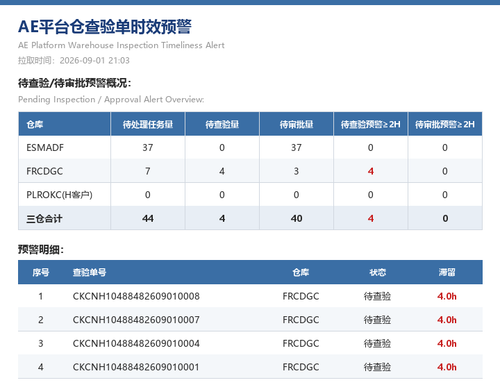Click the 查验单号 column header

(89, 272)
